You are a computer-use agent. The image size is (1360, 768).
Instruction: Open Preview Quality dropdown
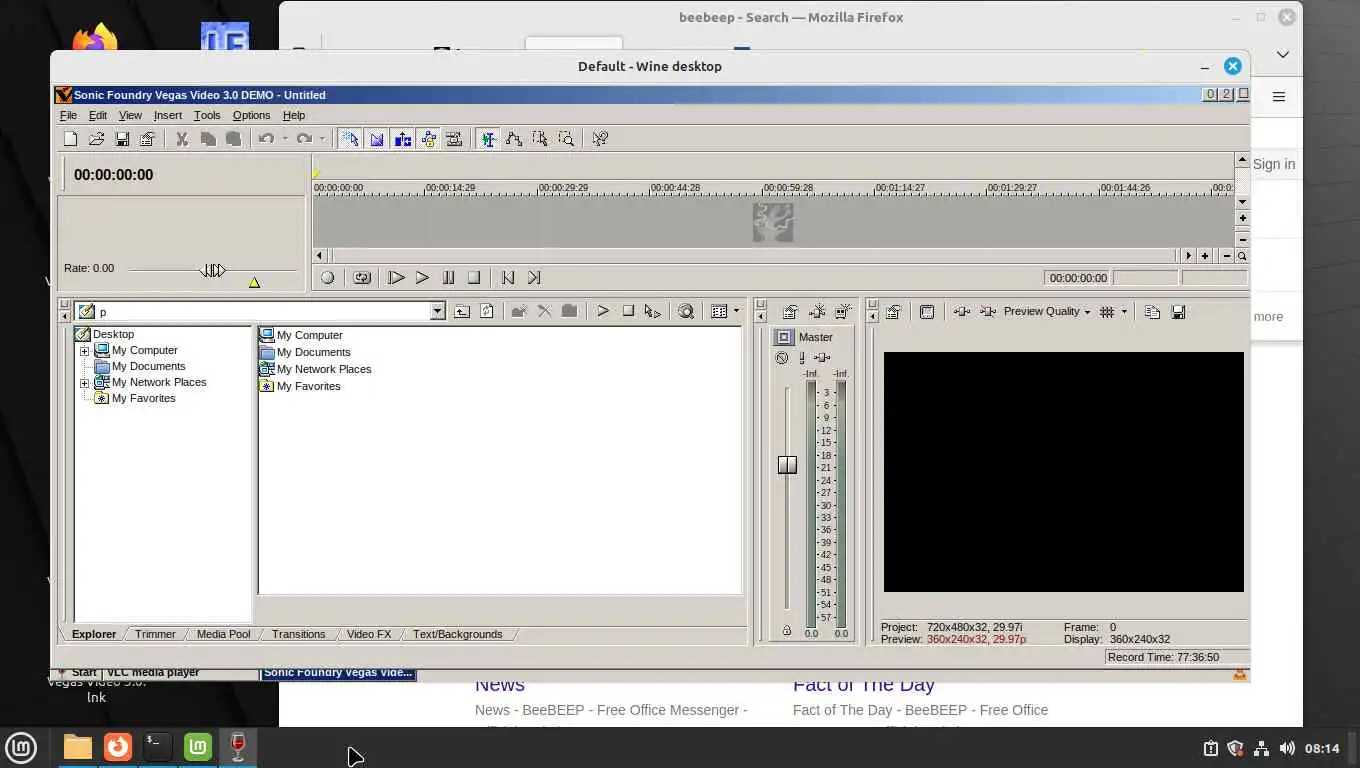tap(1047, 312)
